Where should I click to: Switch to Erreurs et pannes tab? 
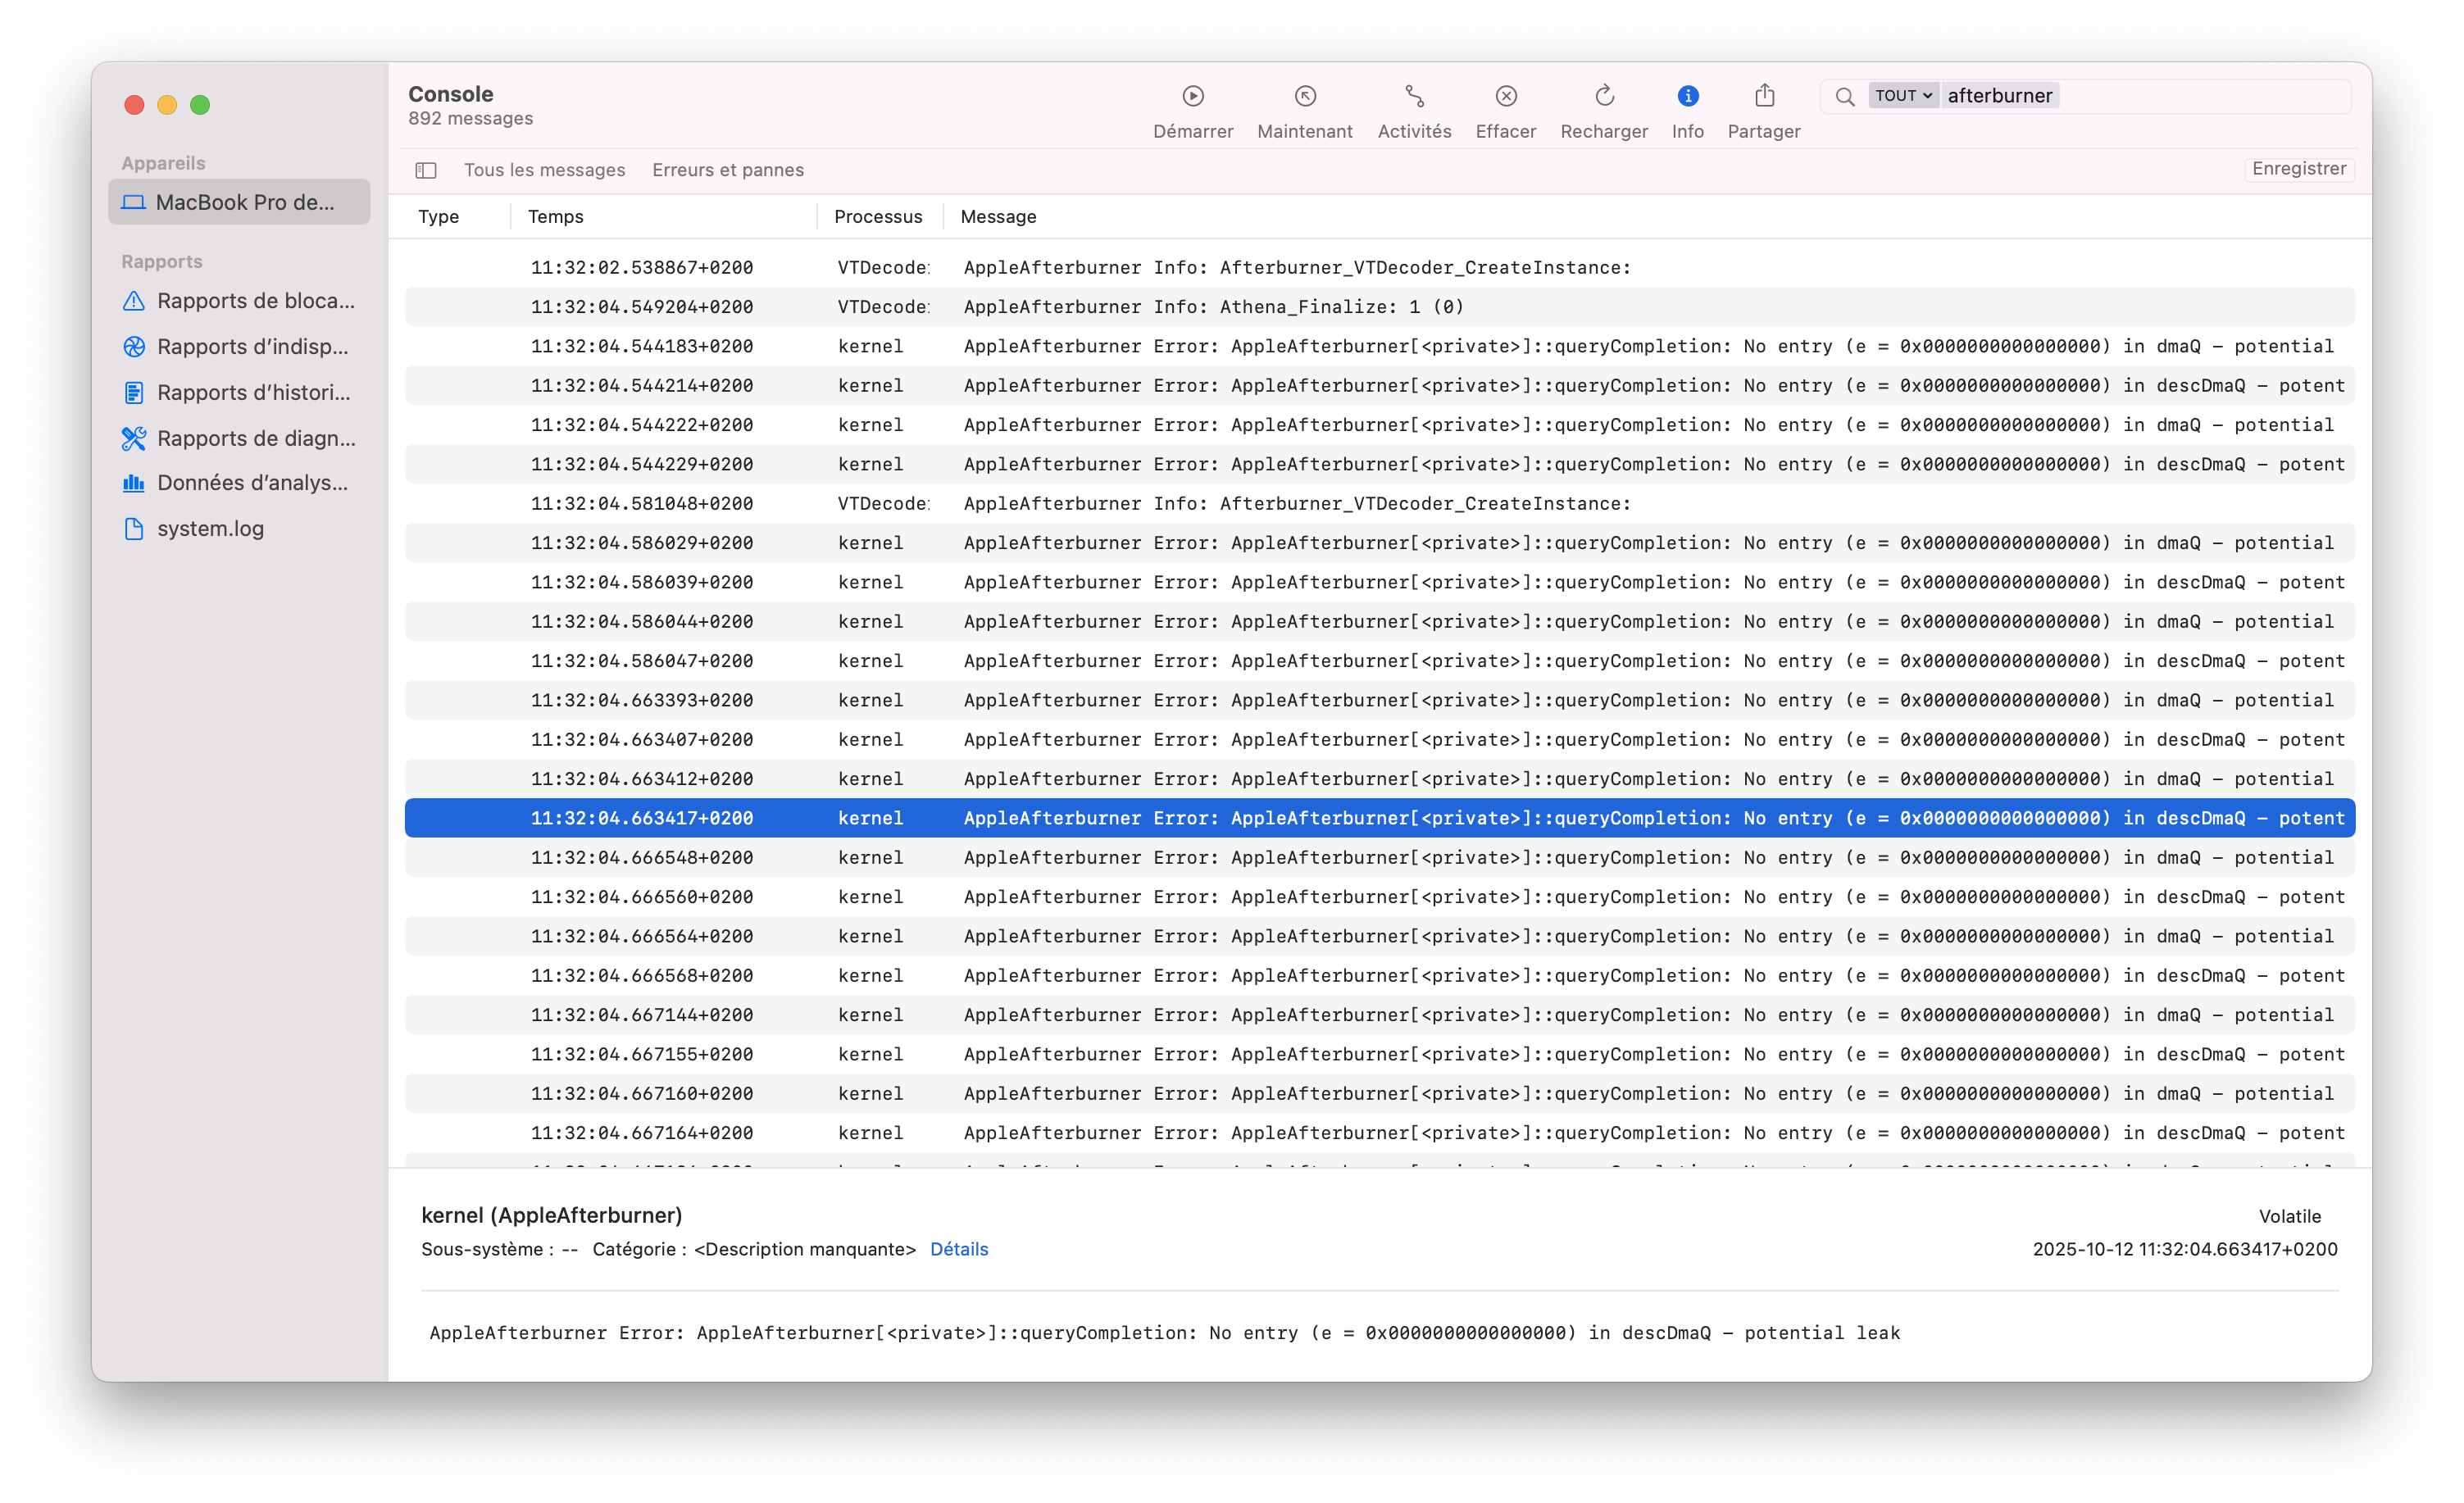[x=727, y=170]
